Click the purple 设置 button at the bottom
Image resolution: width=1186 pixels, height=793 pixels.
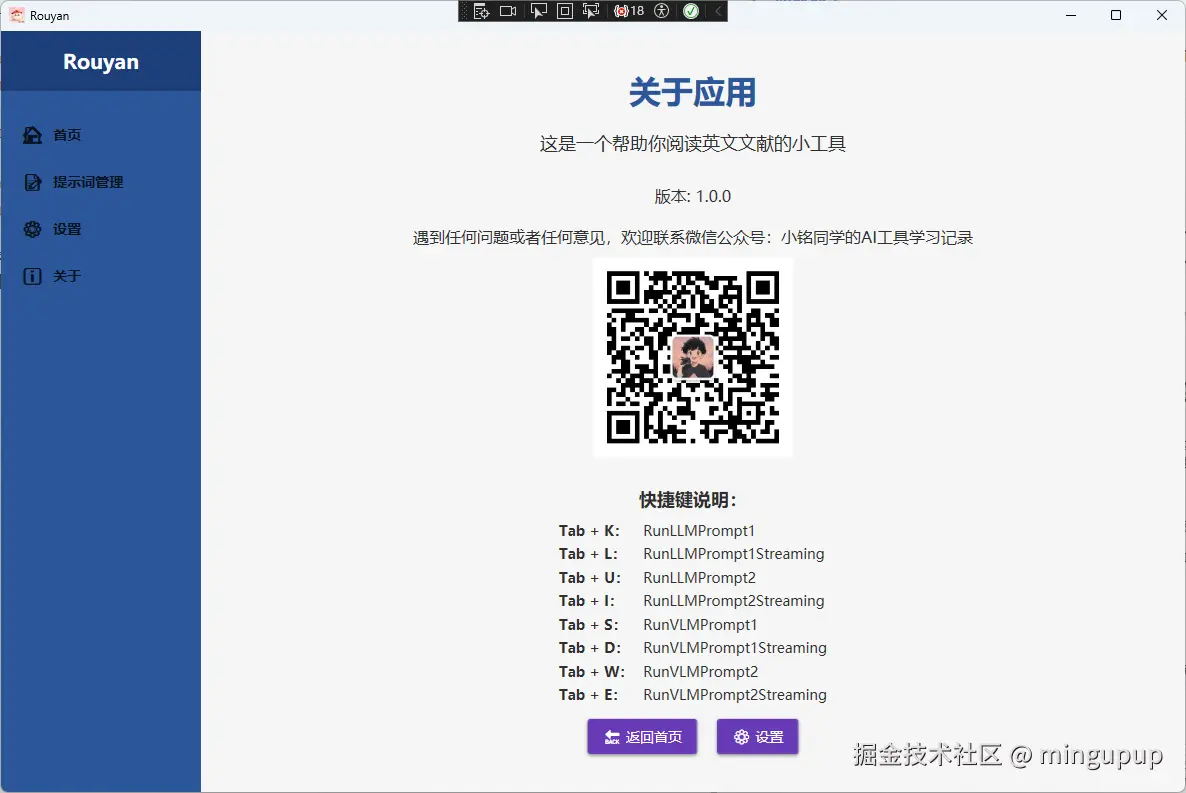point(757,736)
